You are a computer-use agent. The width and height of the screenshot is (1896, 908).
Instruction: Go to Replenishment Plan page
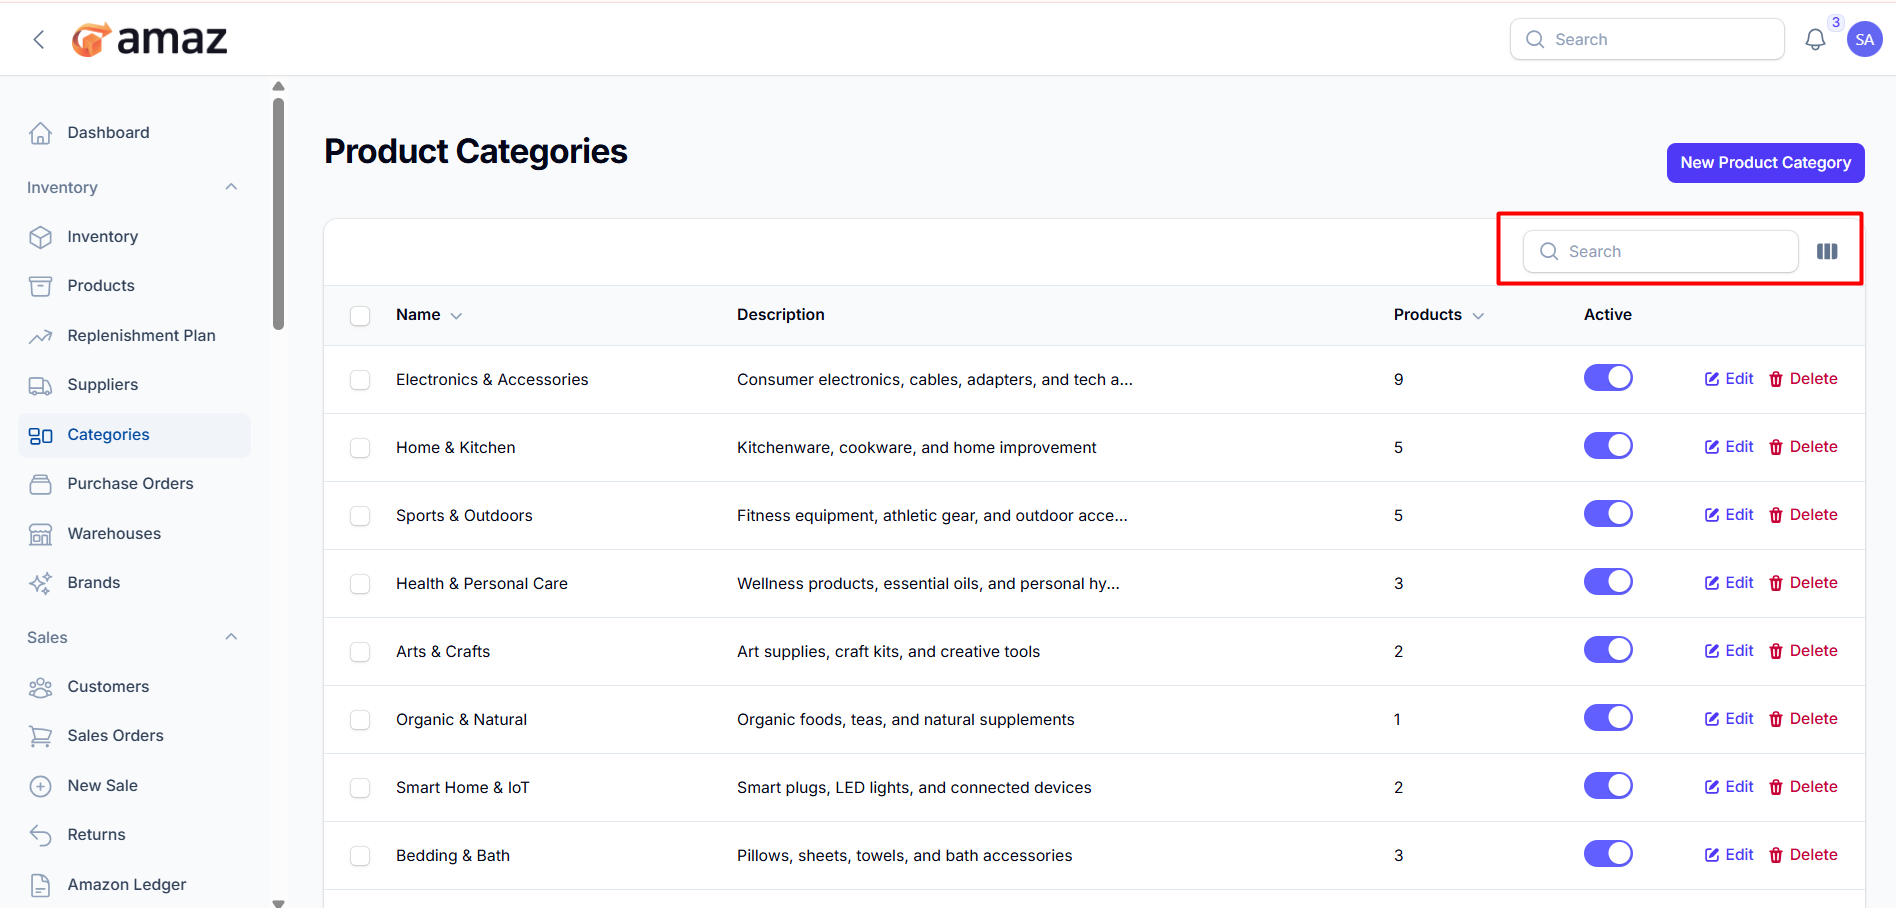tap(141, 336)
